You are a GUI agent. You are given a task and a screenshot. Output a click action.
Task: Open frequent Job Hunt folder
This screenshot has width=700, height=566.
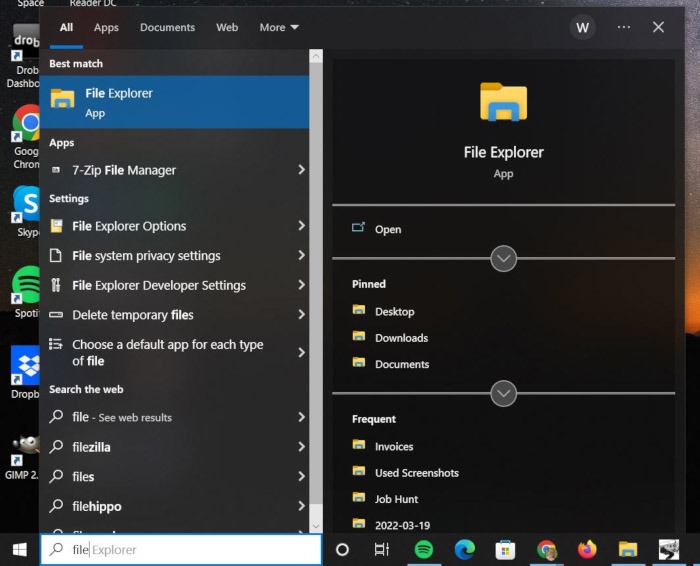click(396, 499)
